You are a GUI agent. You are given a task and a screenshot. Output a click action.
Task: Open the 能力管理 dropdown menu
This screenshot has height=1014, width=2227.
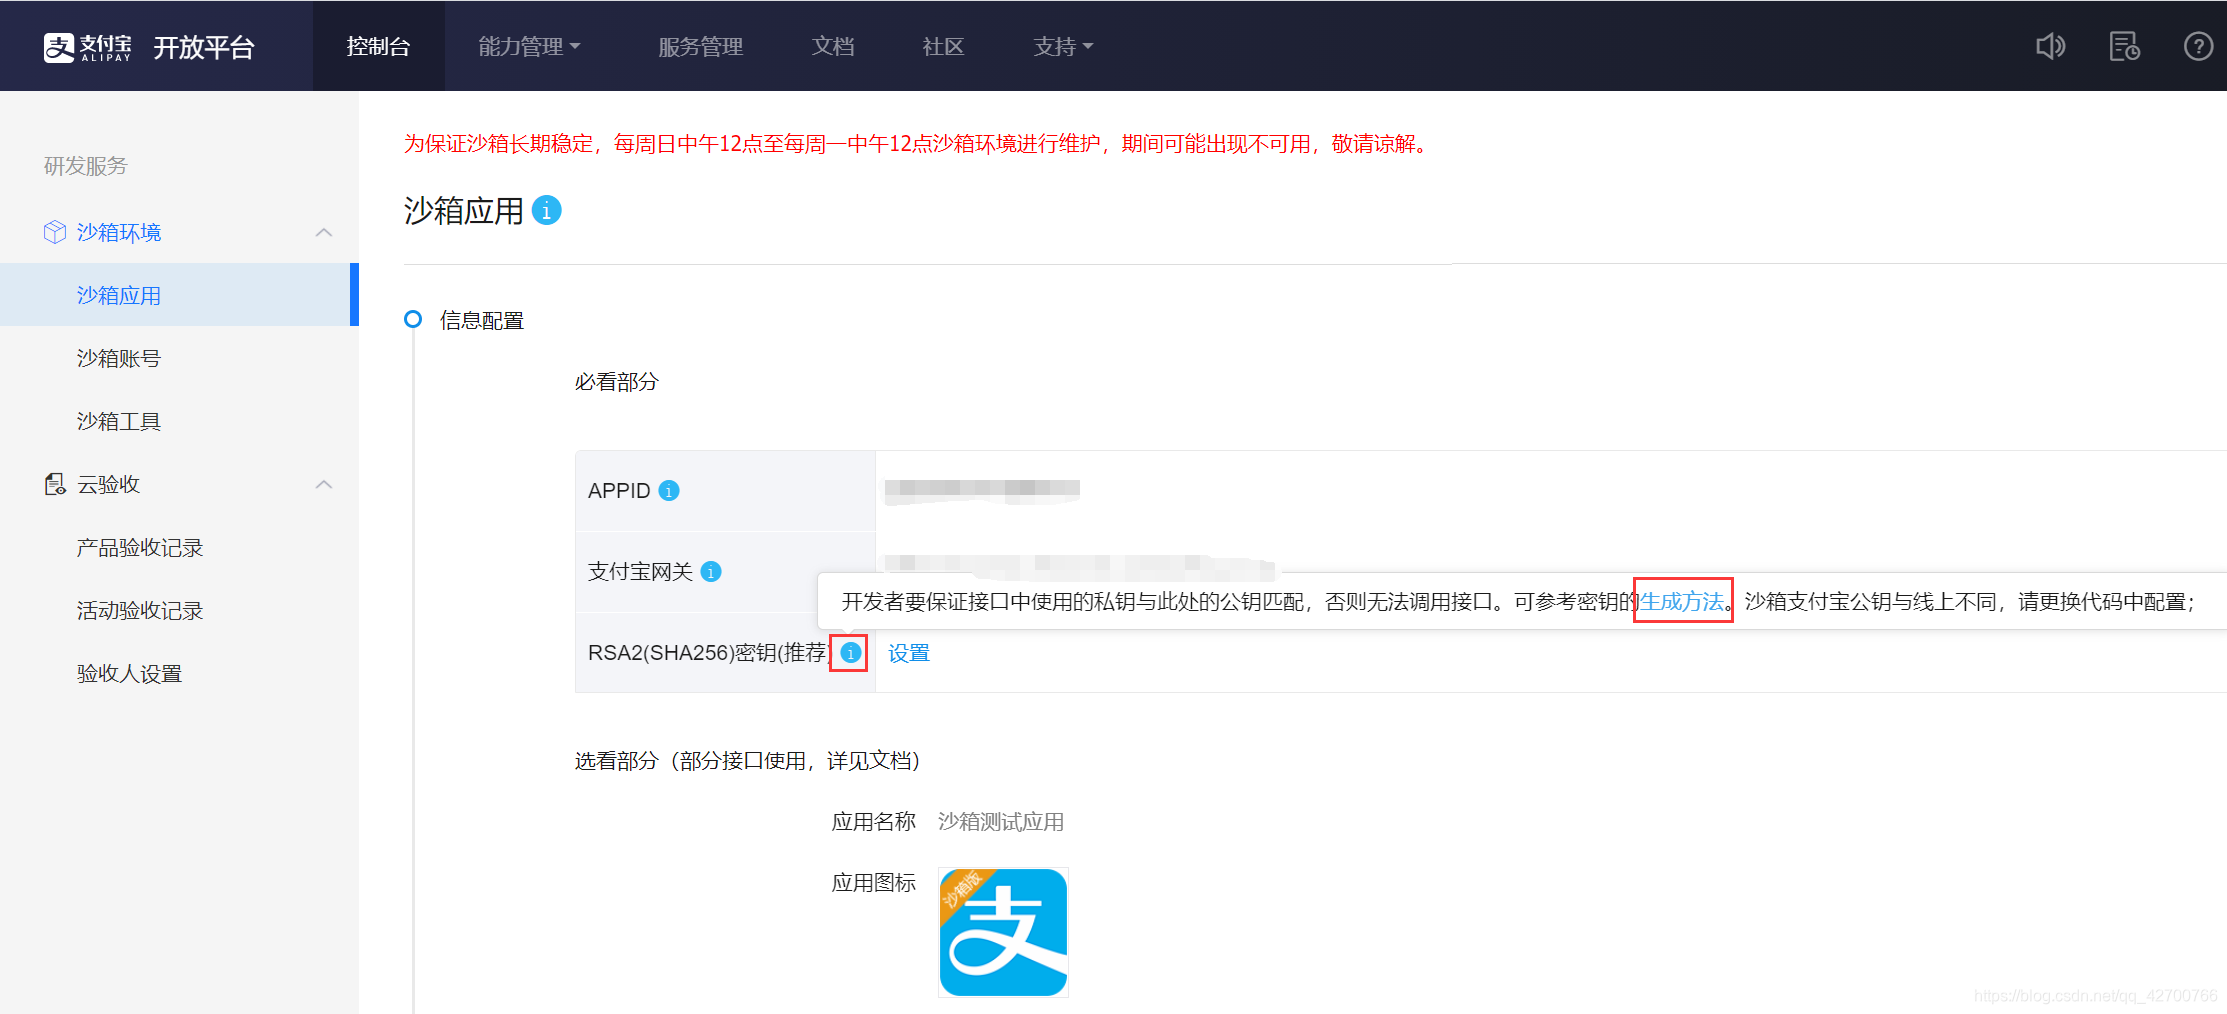(x=529, y=47)
